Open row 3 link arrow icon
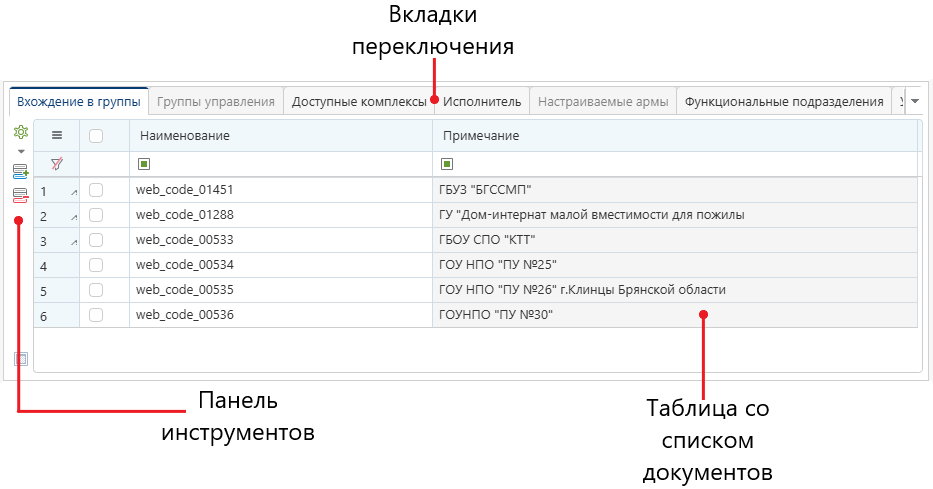The image size is (933, 489). point(74,242)
